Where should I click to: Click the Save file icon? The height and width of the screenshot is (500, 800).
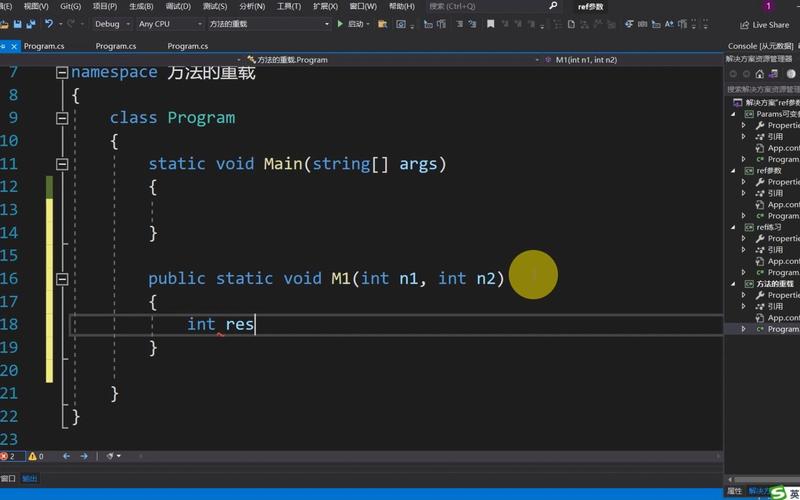pos(18,24)
